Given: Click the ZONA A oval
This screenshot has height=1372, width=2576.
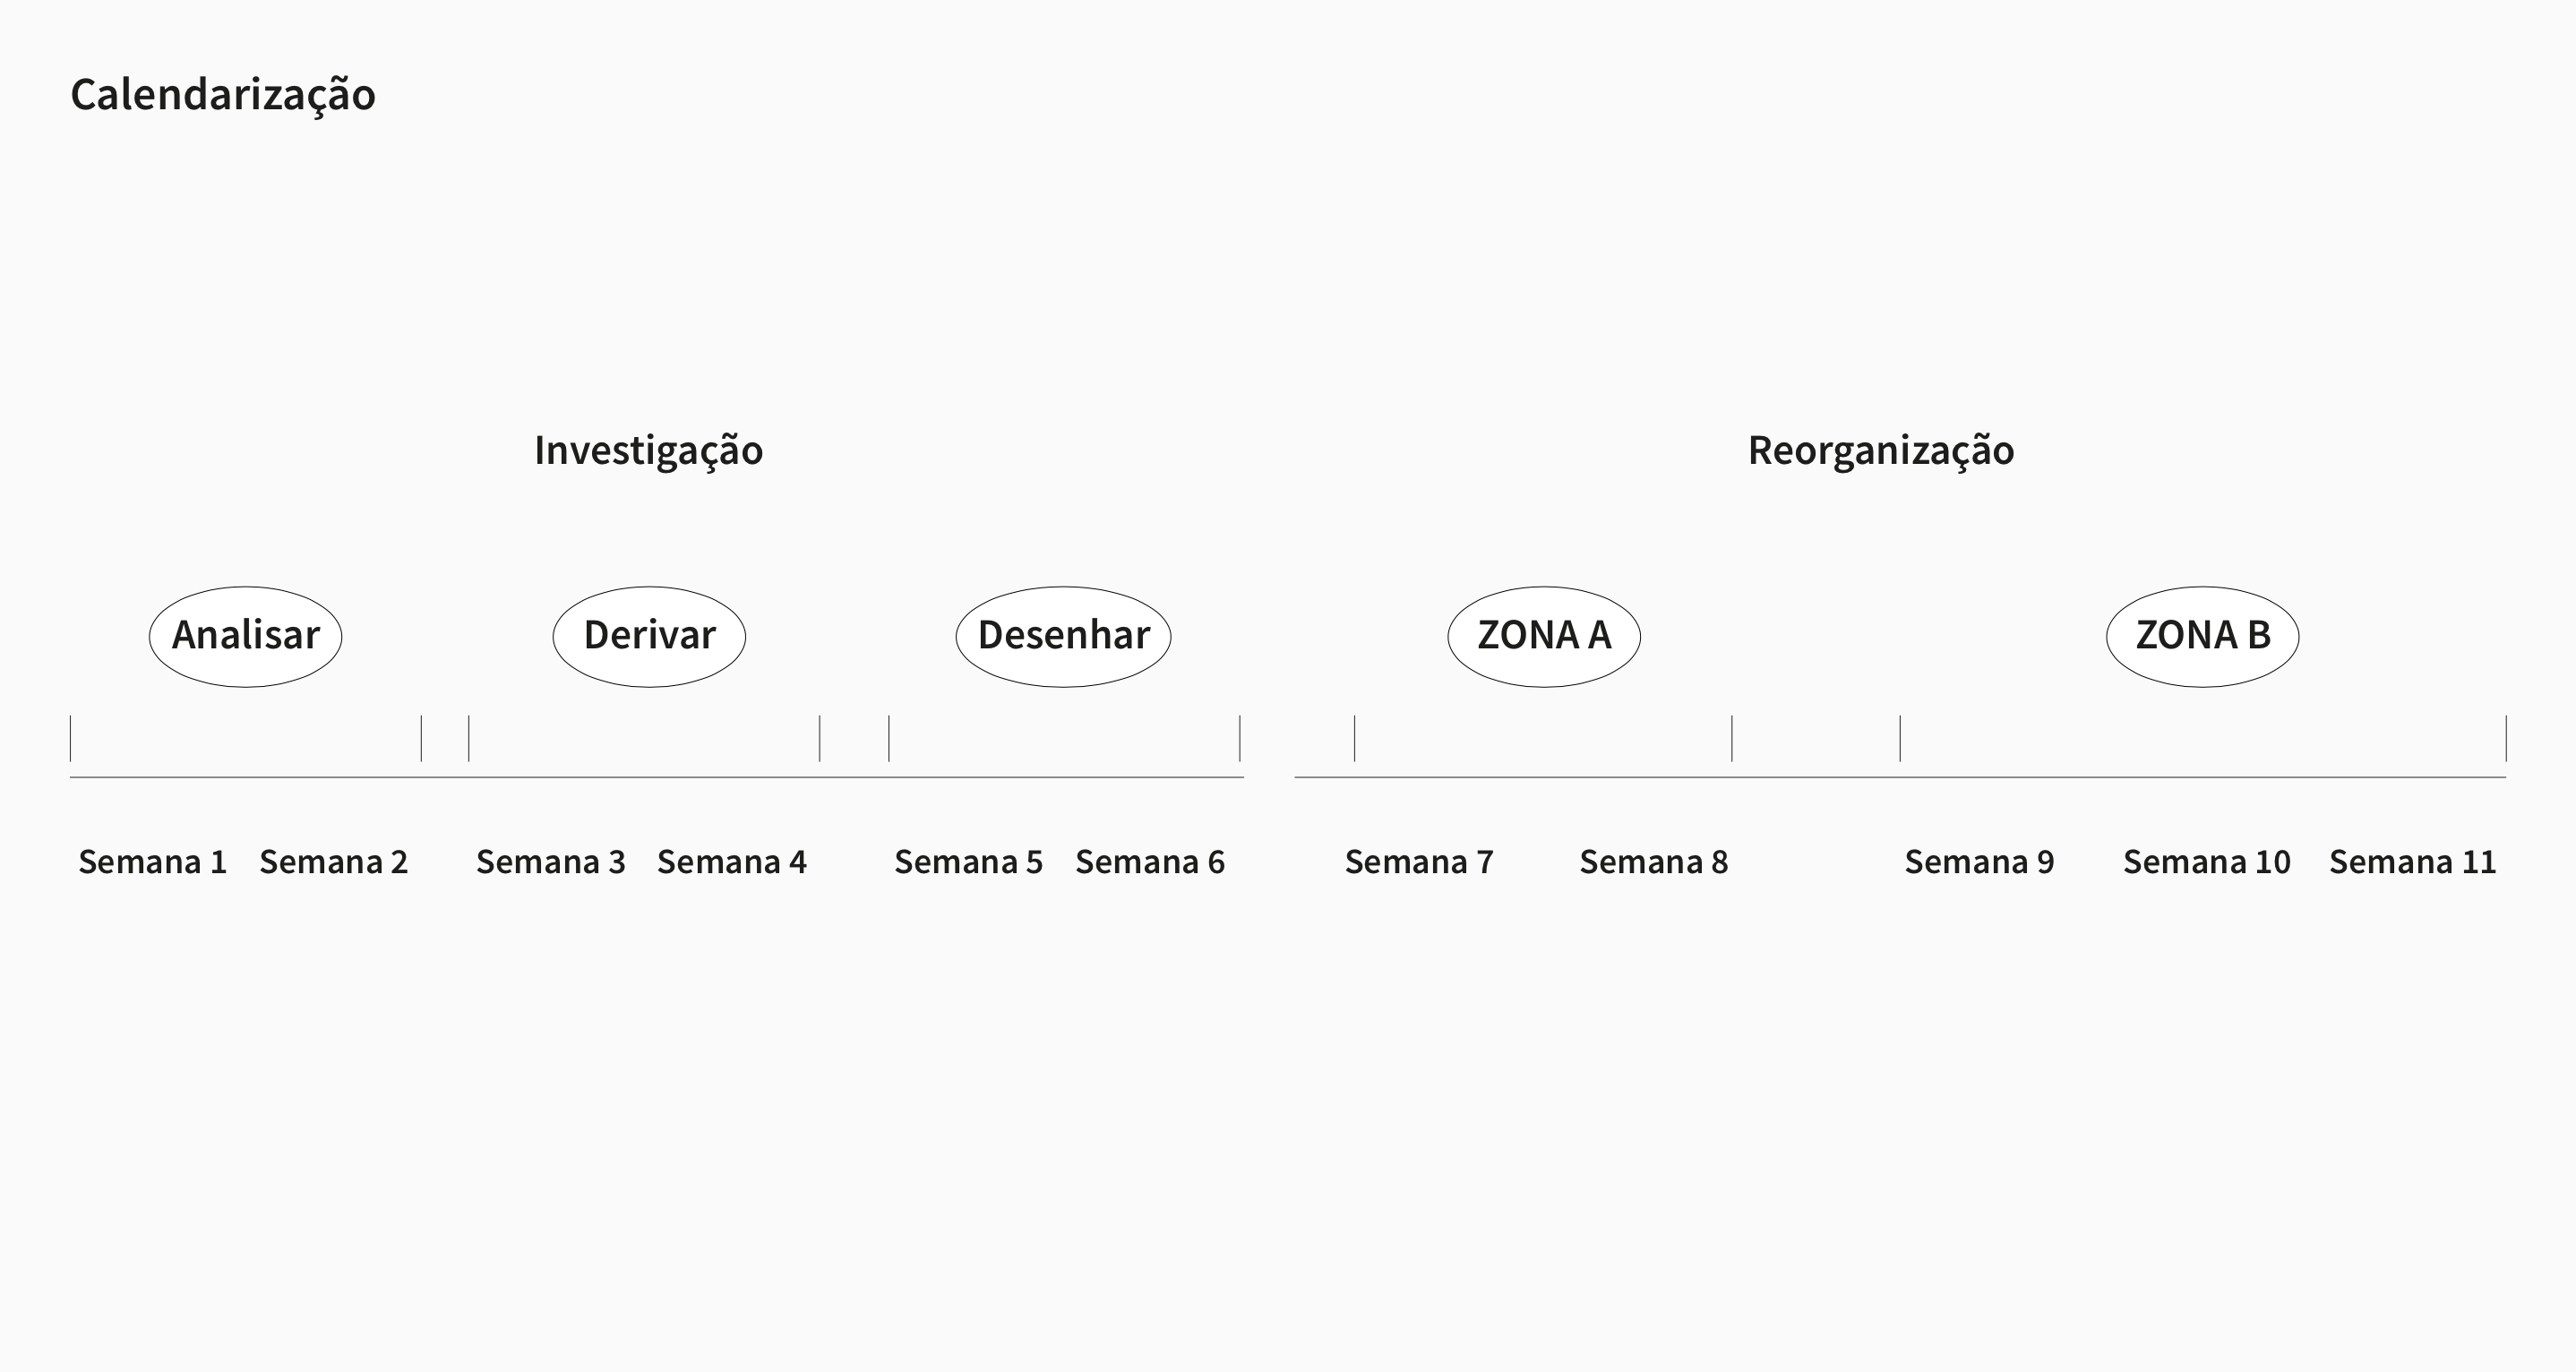Looking at the screenshot, I should 1544,636.
